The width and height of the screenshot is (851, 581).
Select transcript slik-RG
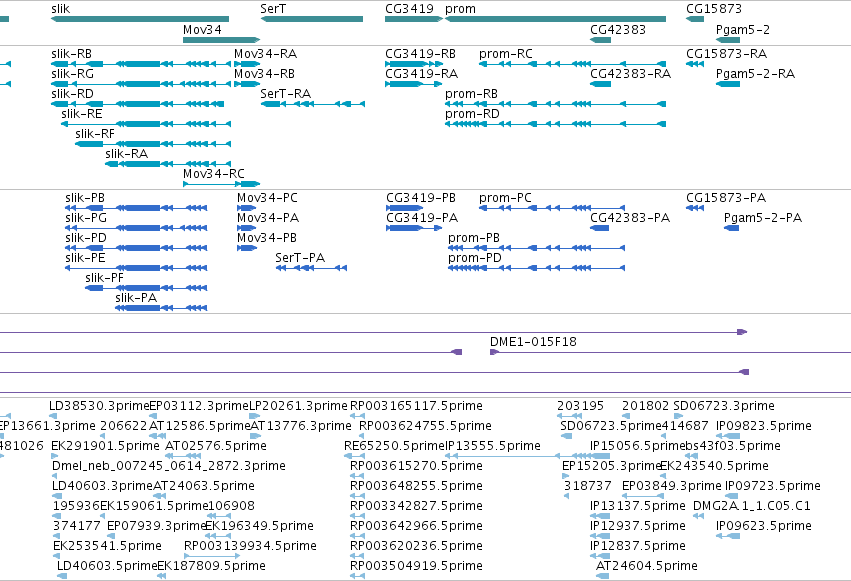141,84
